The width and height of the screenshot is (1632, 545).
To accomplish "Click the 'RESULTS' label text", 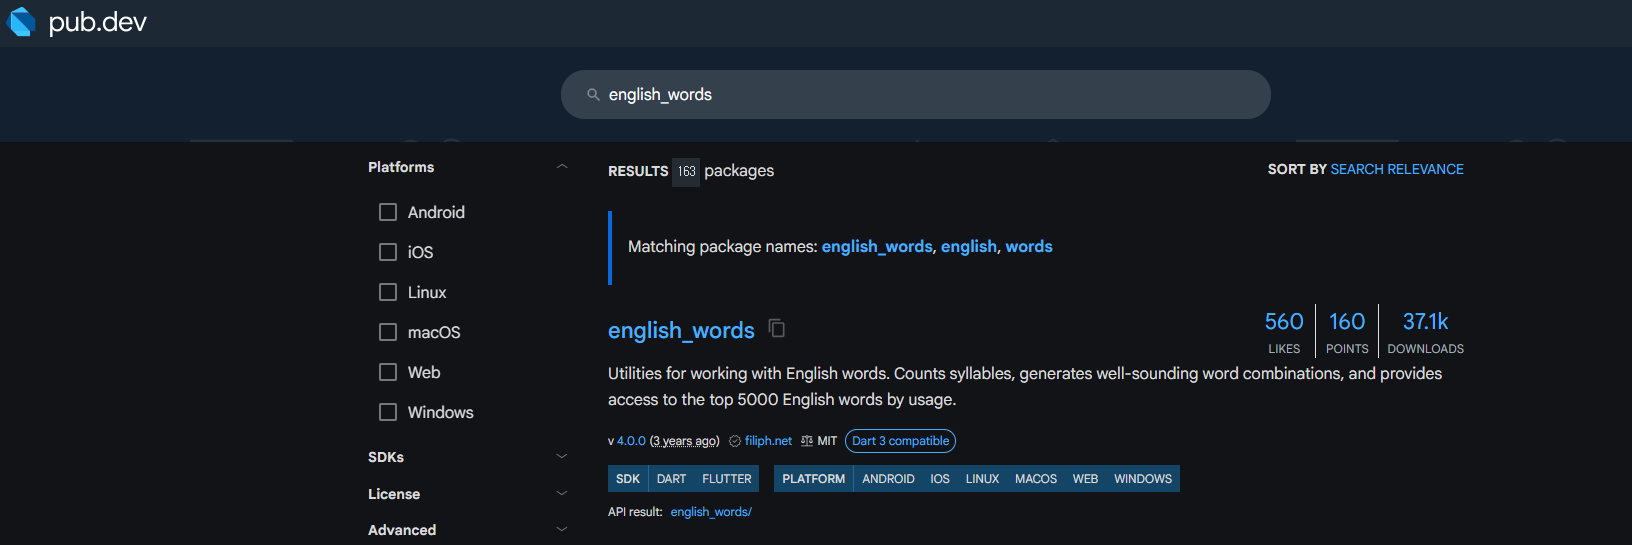I will tap(638, 171).
